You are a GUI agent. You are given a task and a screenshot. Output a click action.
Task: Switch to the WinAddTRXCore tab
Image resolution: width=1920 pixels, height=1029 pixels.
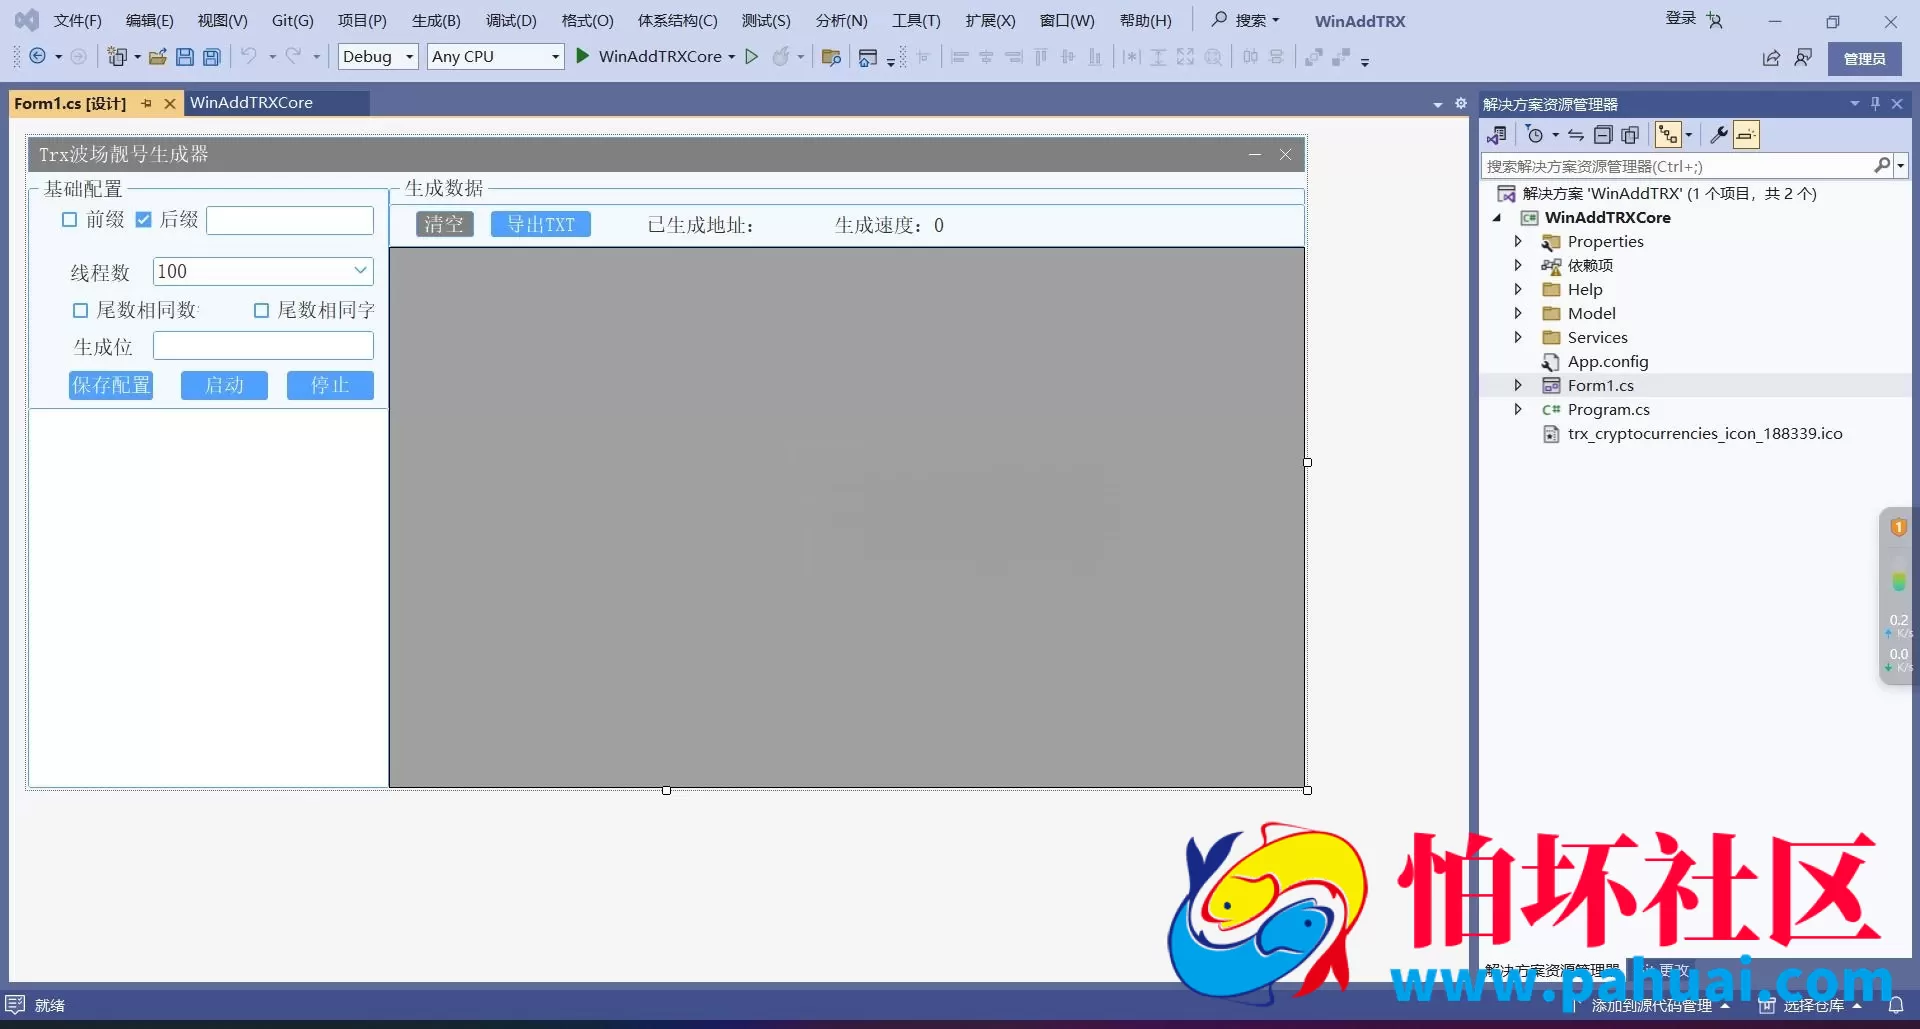point(252,103)
